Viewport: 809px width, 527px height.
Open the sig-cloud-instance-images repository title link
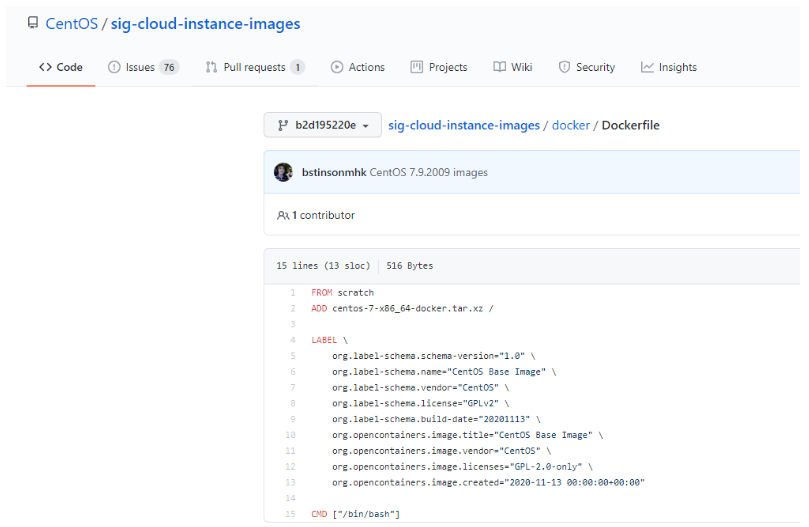[x=205, y=24]
